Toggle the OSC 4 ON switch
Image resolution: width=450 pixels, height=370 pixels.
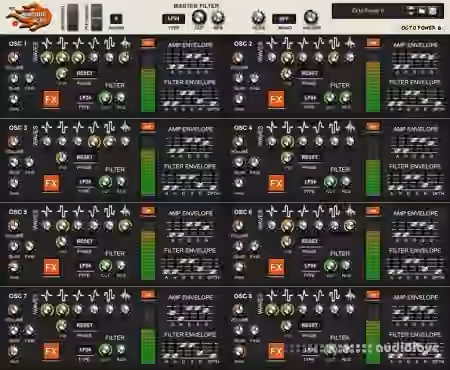point(373,127)
